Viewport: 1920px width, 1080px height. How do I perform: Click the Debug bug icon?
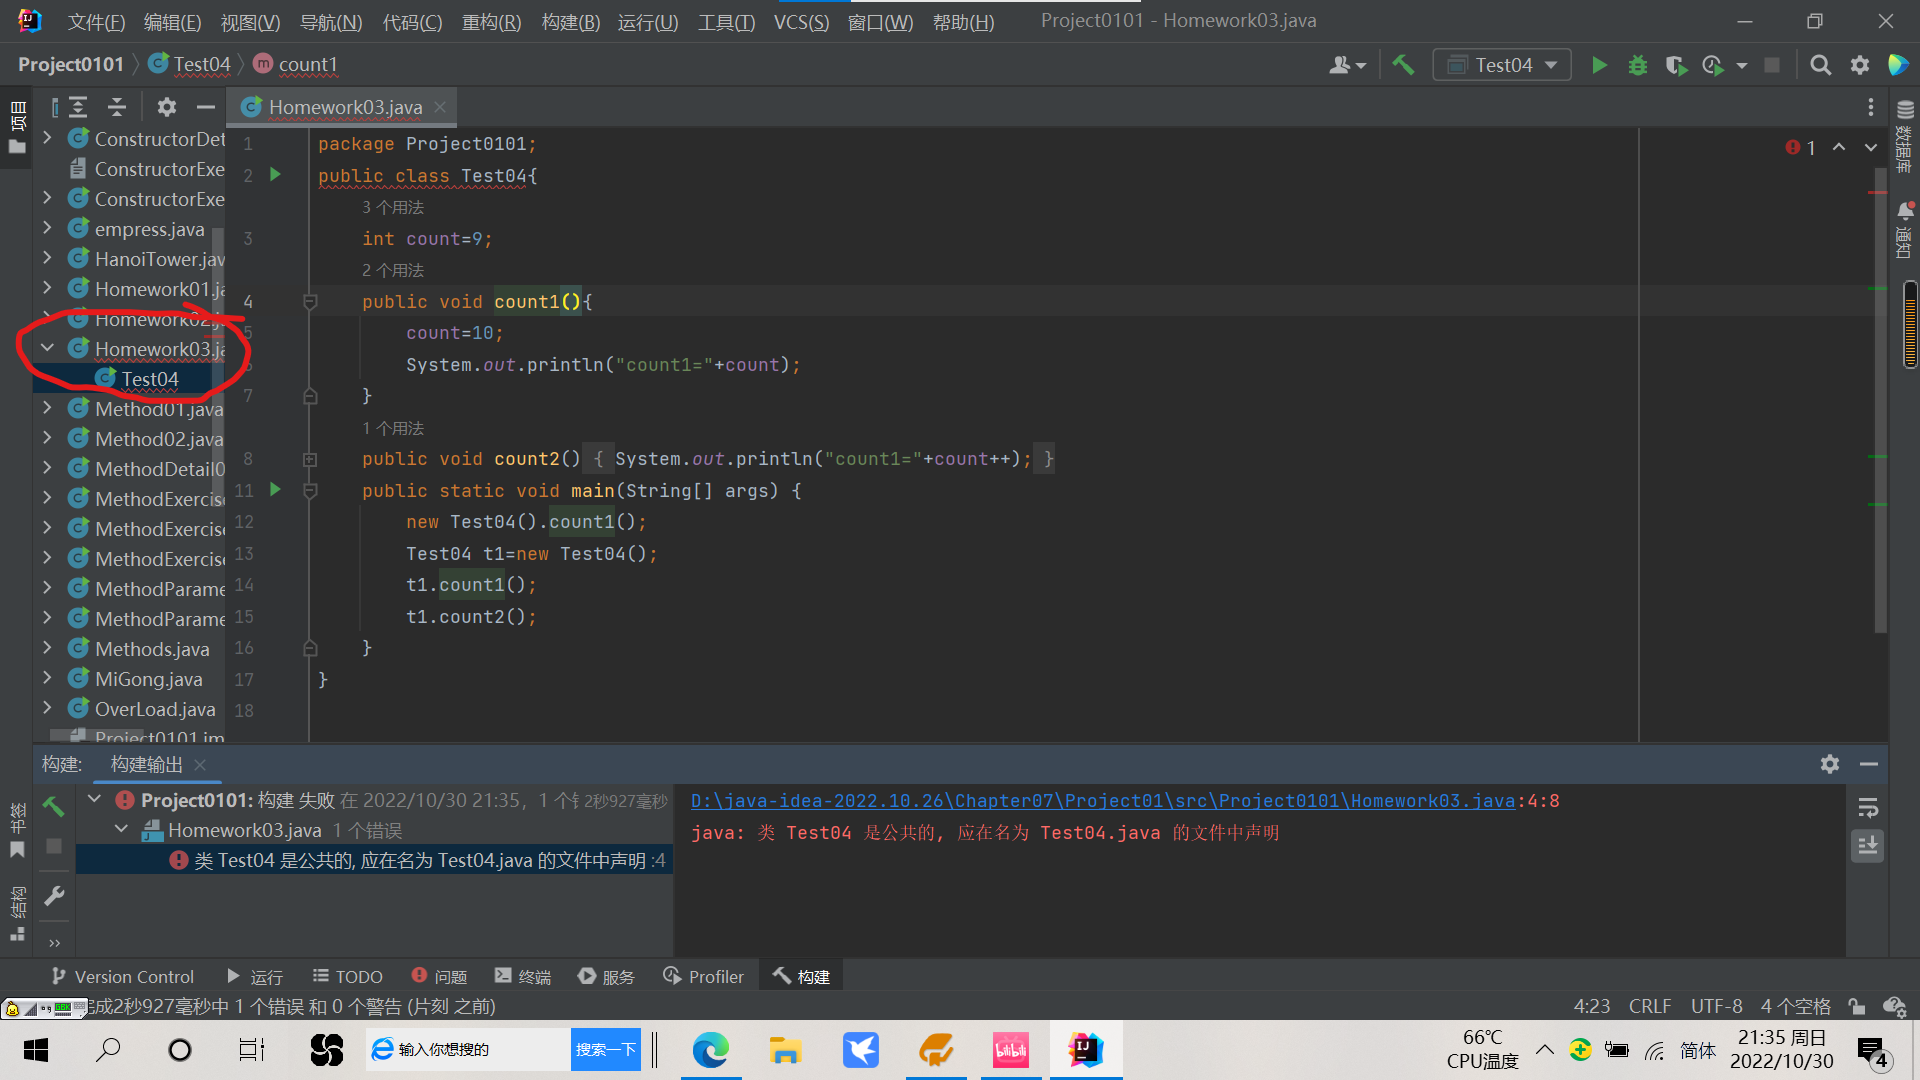[x=1637, y=65]
